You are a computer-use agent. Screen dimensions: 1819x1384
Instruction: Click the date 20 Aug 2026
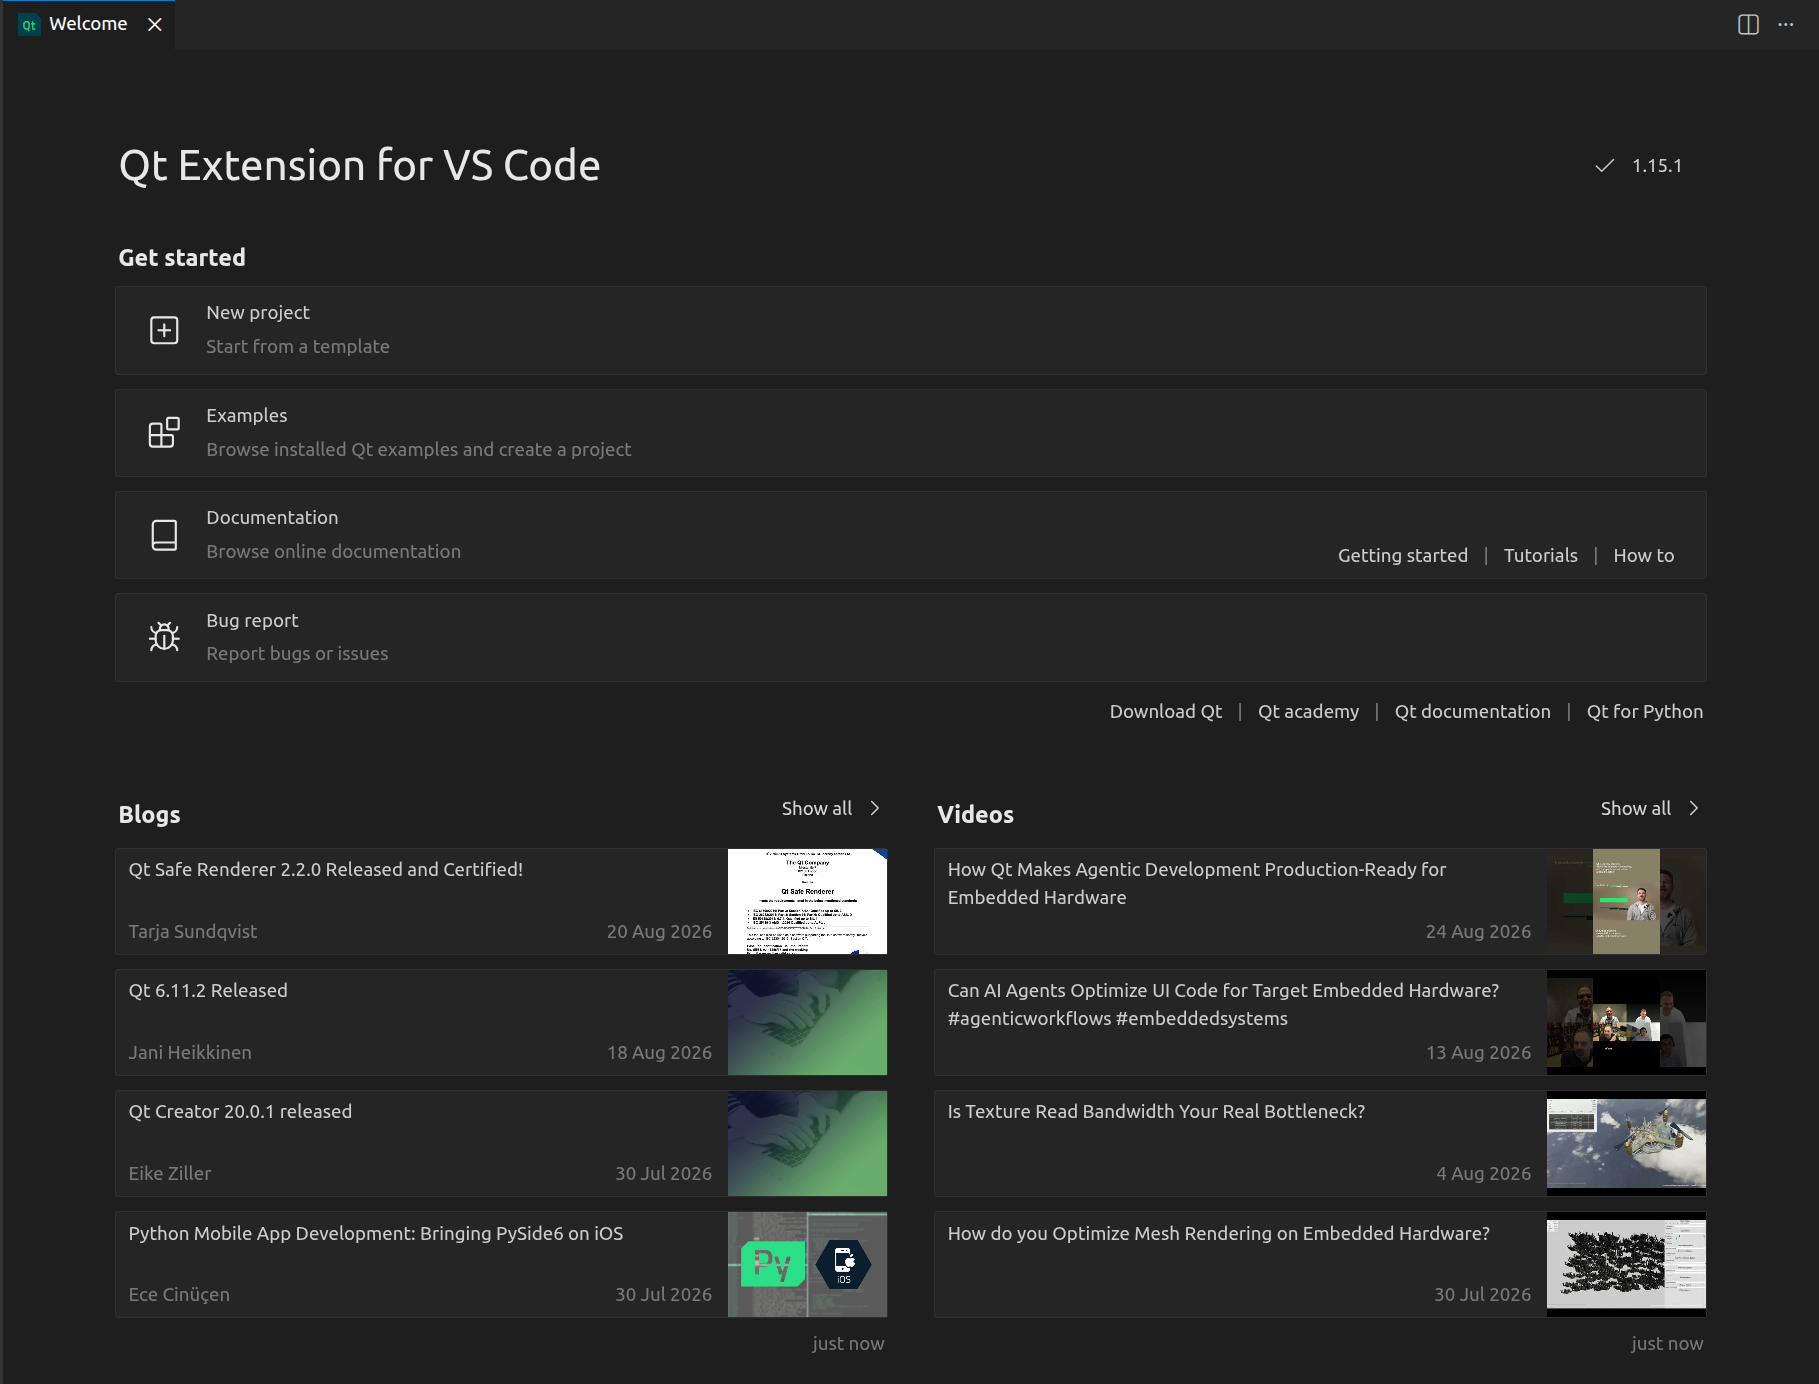pos(659,931)
